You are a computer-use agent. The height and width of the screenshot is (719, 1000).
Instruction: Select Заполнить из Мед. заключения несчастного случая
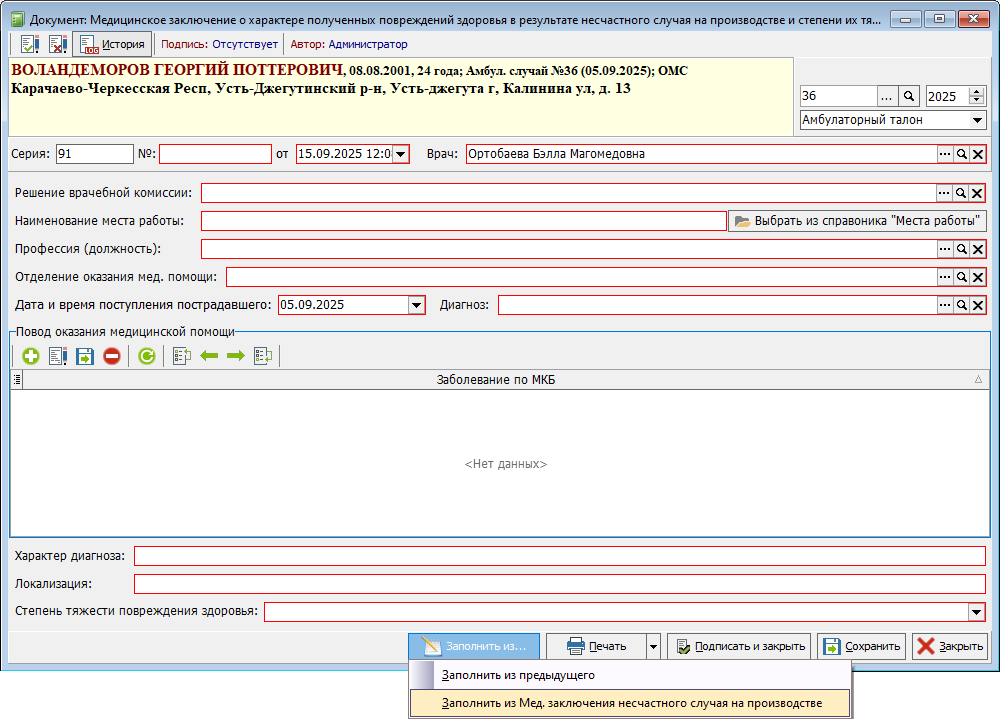[x=631, y=703]
